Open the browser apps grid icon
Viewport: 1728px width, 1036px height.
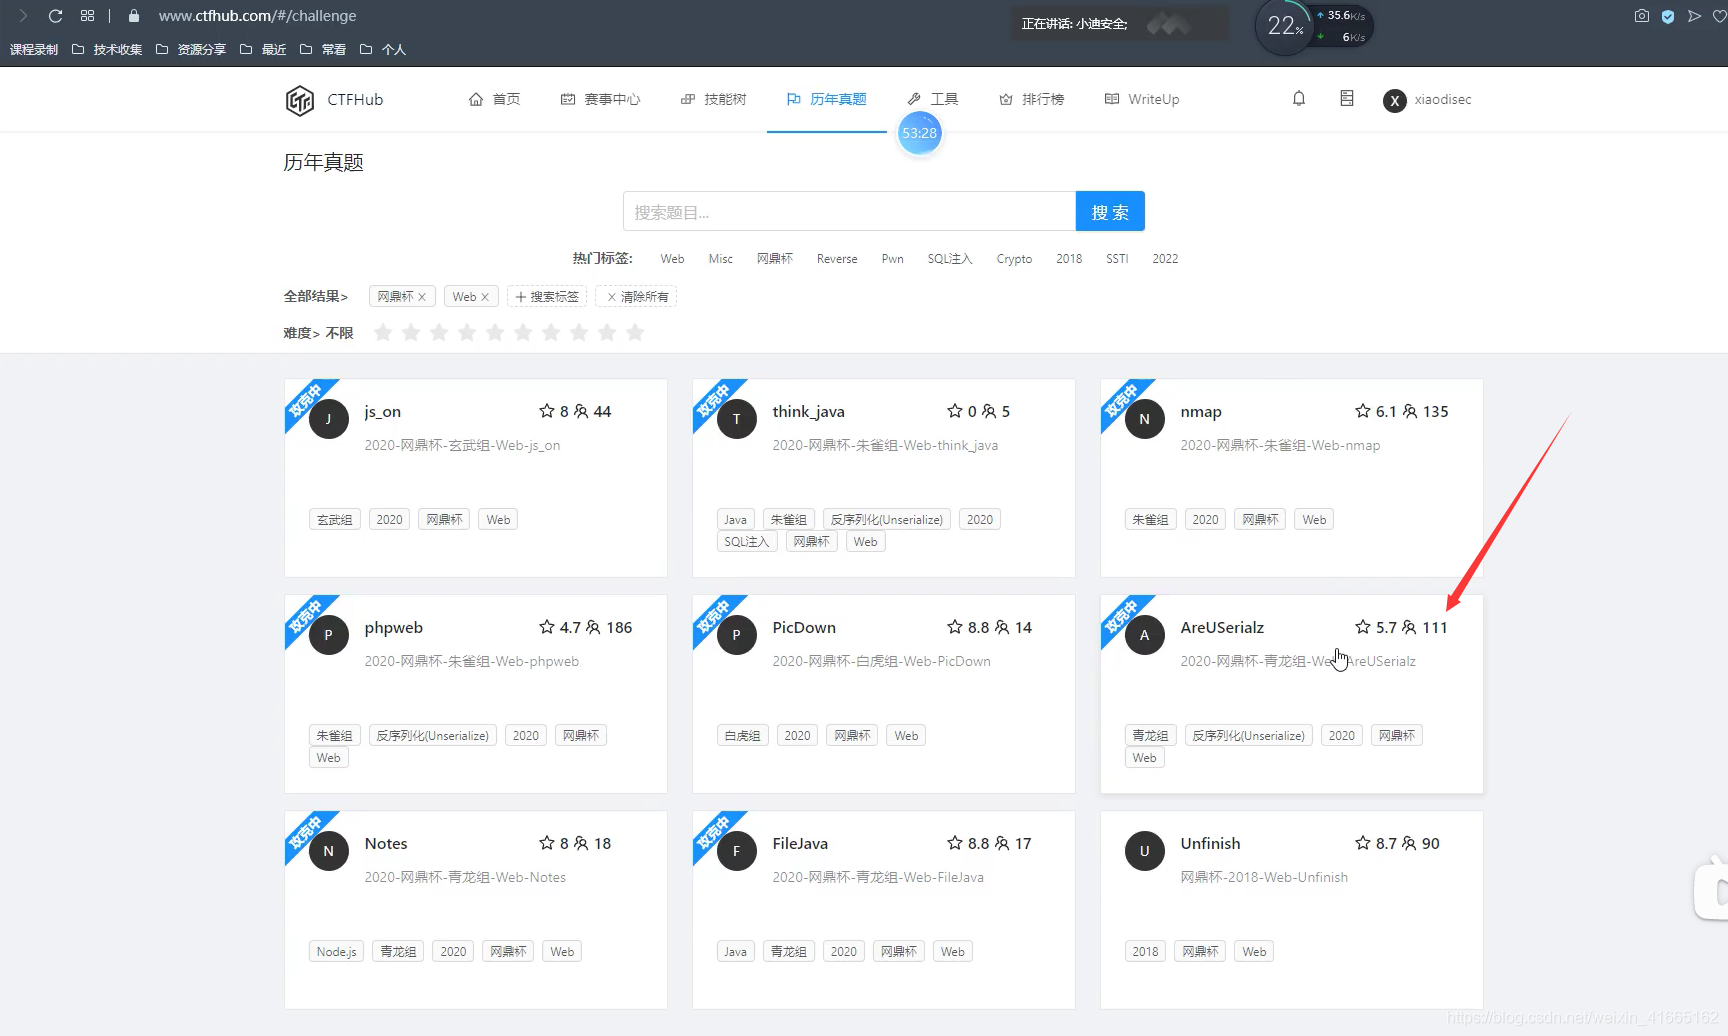point(88,16)
